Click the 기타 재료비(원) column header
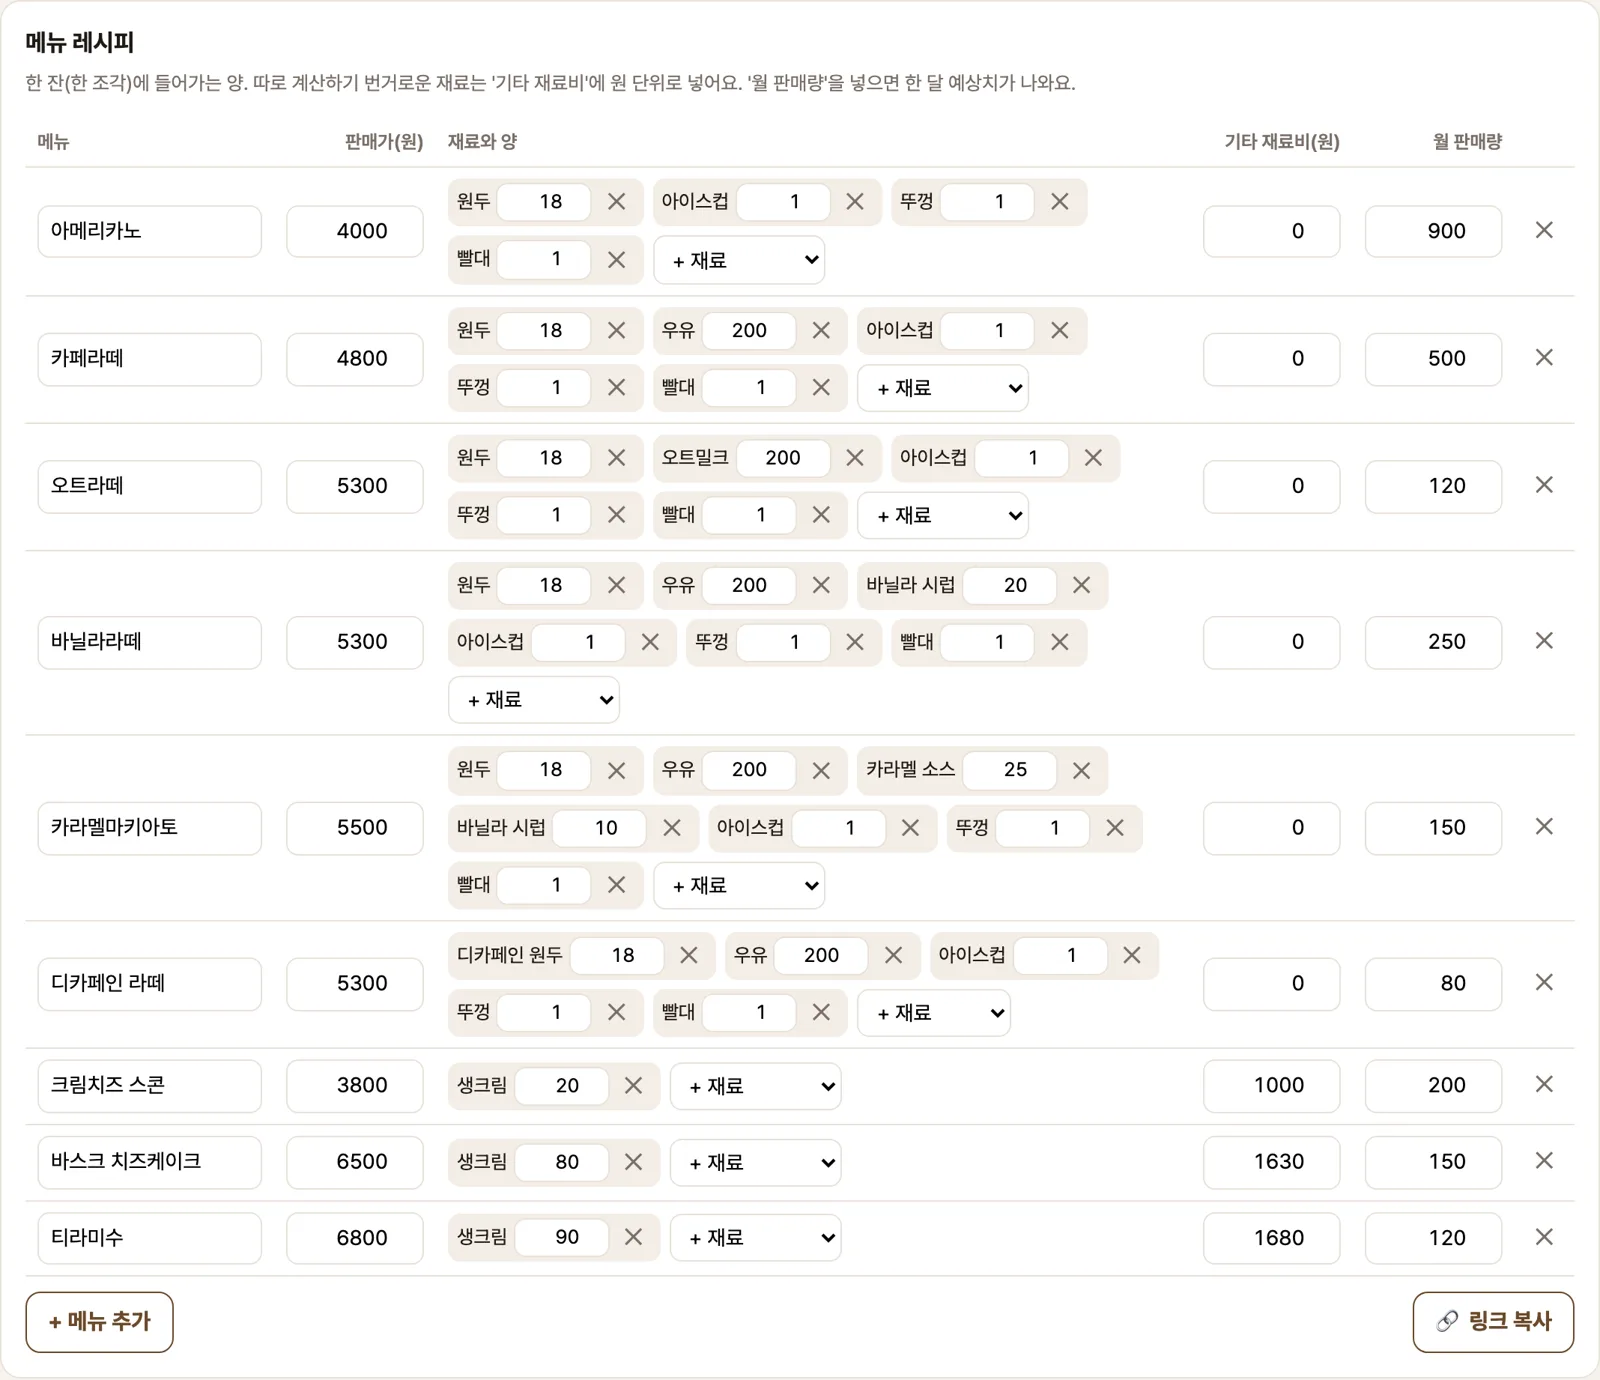The width and height of the screenshot is (1600, 1380). pos(1282,142)
